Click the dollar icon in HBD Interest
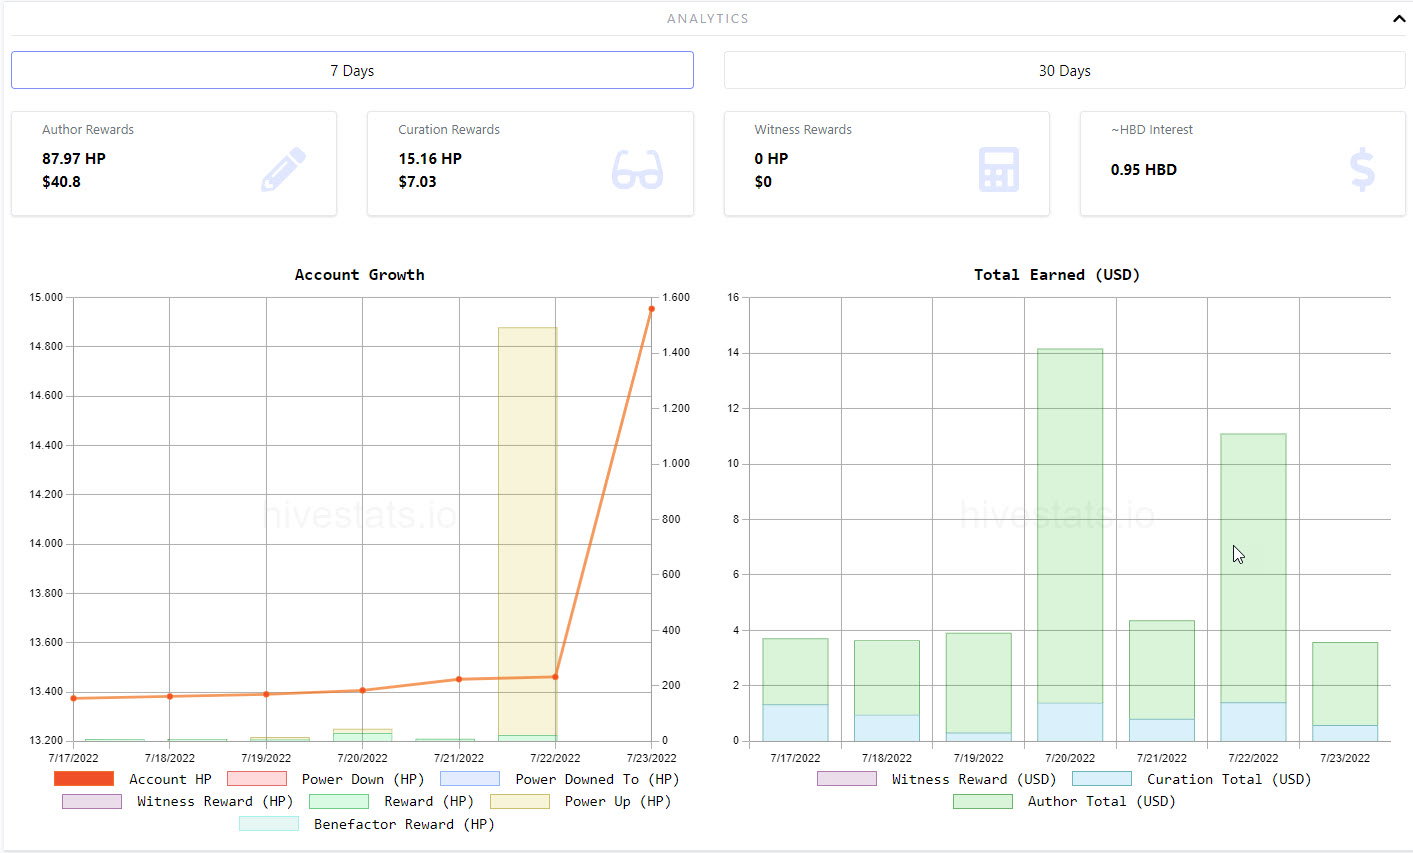The width and height of the screenshot is (1413, 853). tap(1362, 170)
